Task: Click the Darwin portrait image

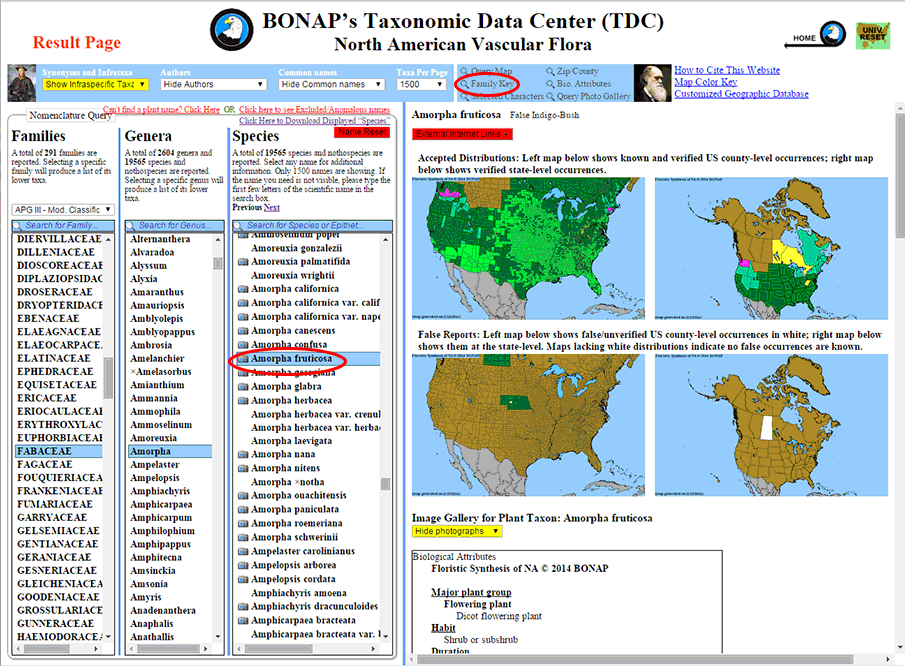Action: tap(652, 83)
